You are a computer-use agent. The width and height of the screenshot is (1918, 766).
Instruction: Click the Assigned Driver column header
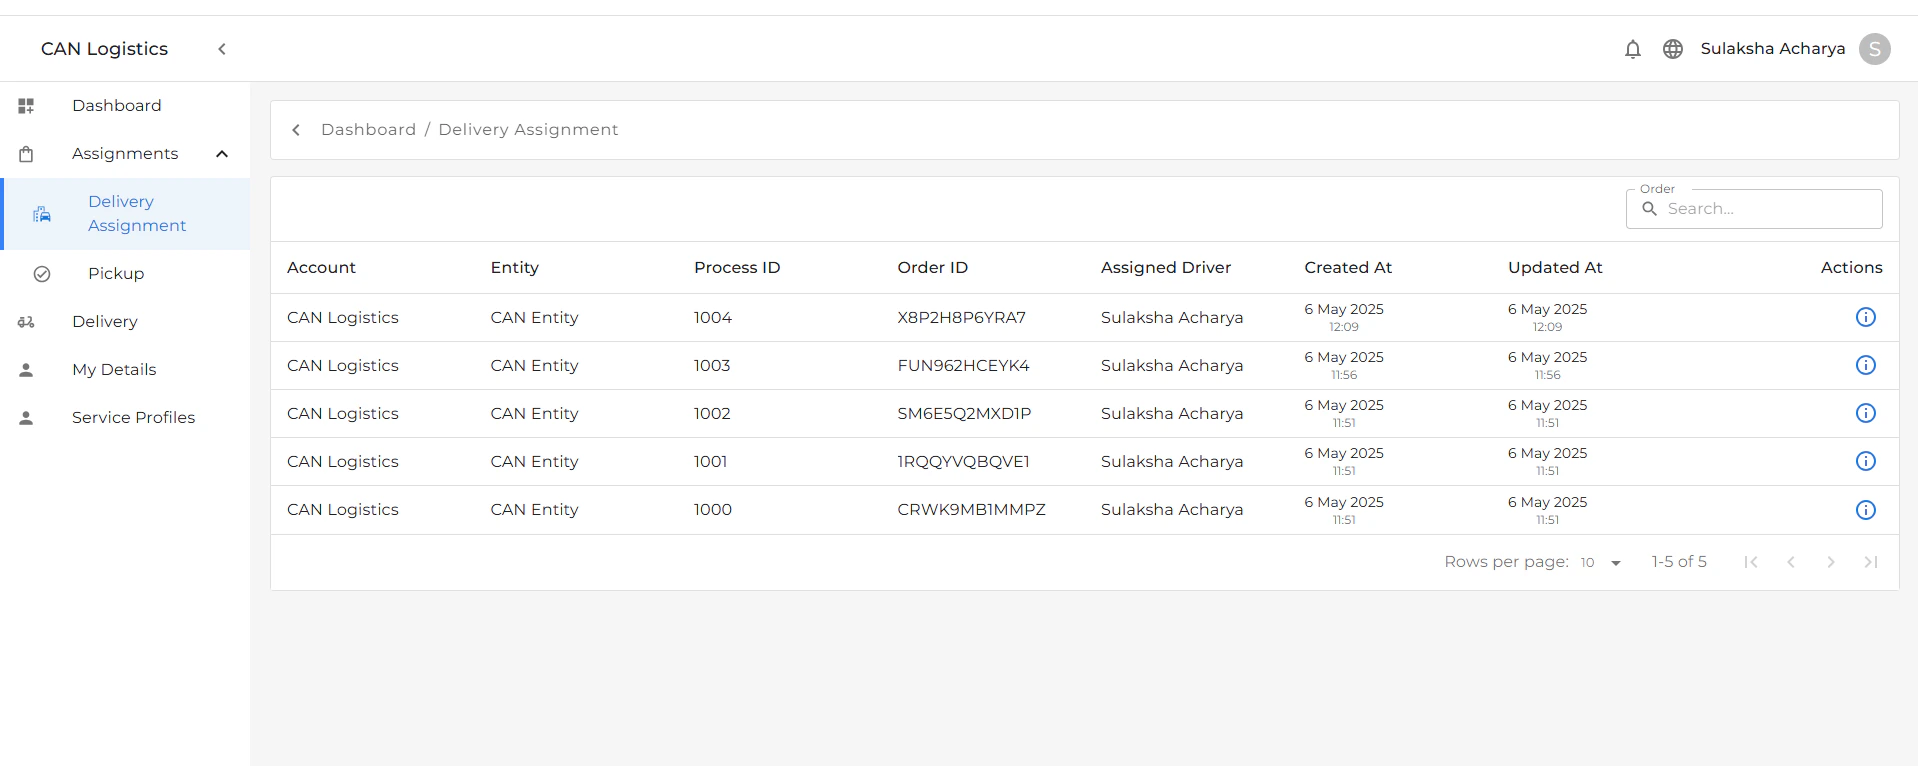pos(1166,268)
